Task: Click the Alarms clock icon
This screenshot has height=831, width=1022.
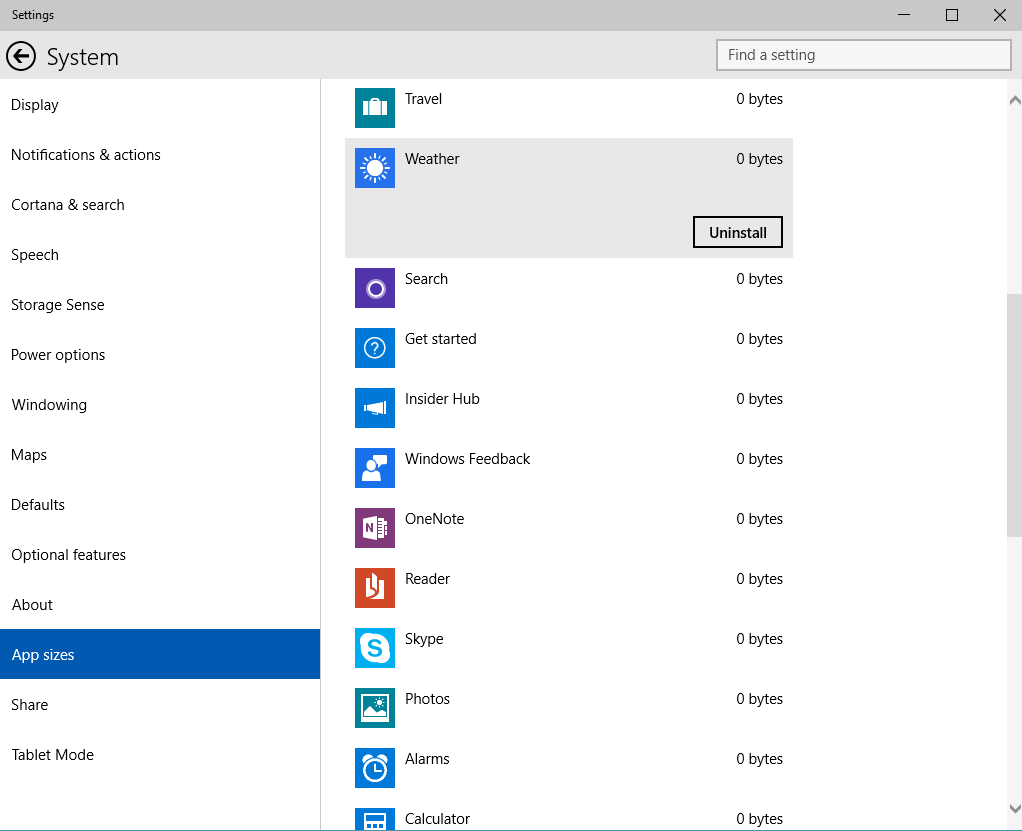Action: coord(375,768)
